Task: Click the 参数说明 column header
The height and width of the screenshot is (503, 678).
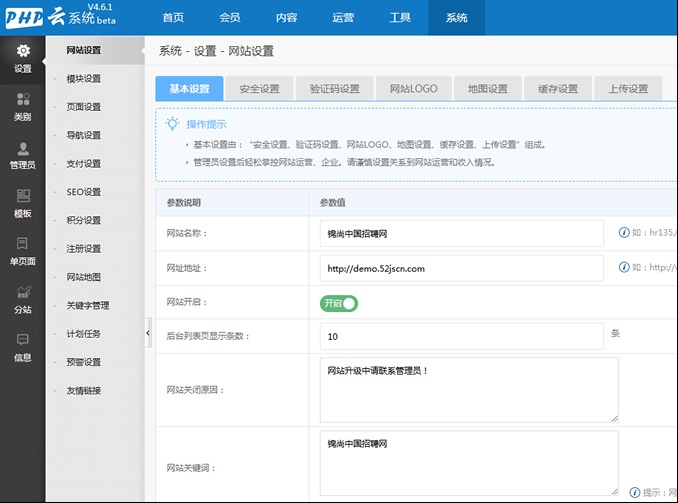Action: click(184, 202)
